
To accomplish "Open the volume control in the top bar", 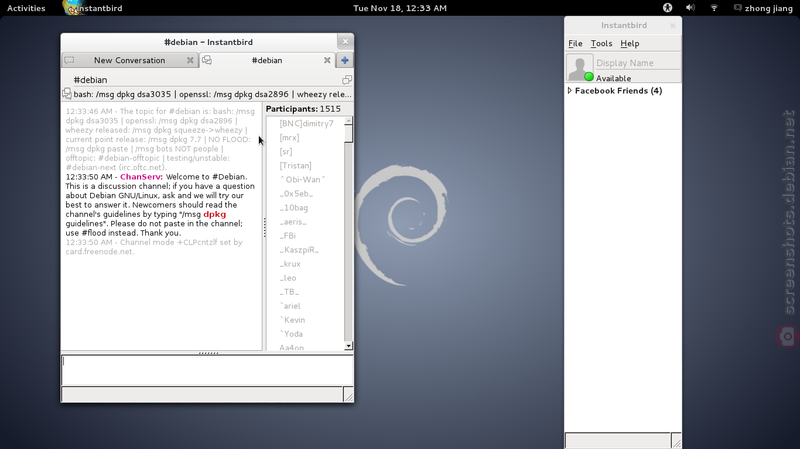I will (x=690, y=8).
